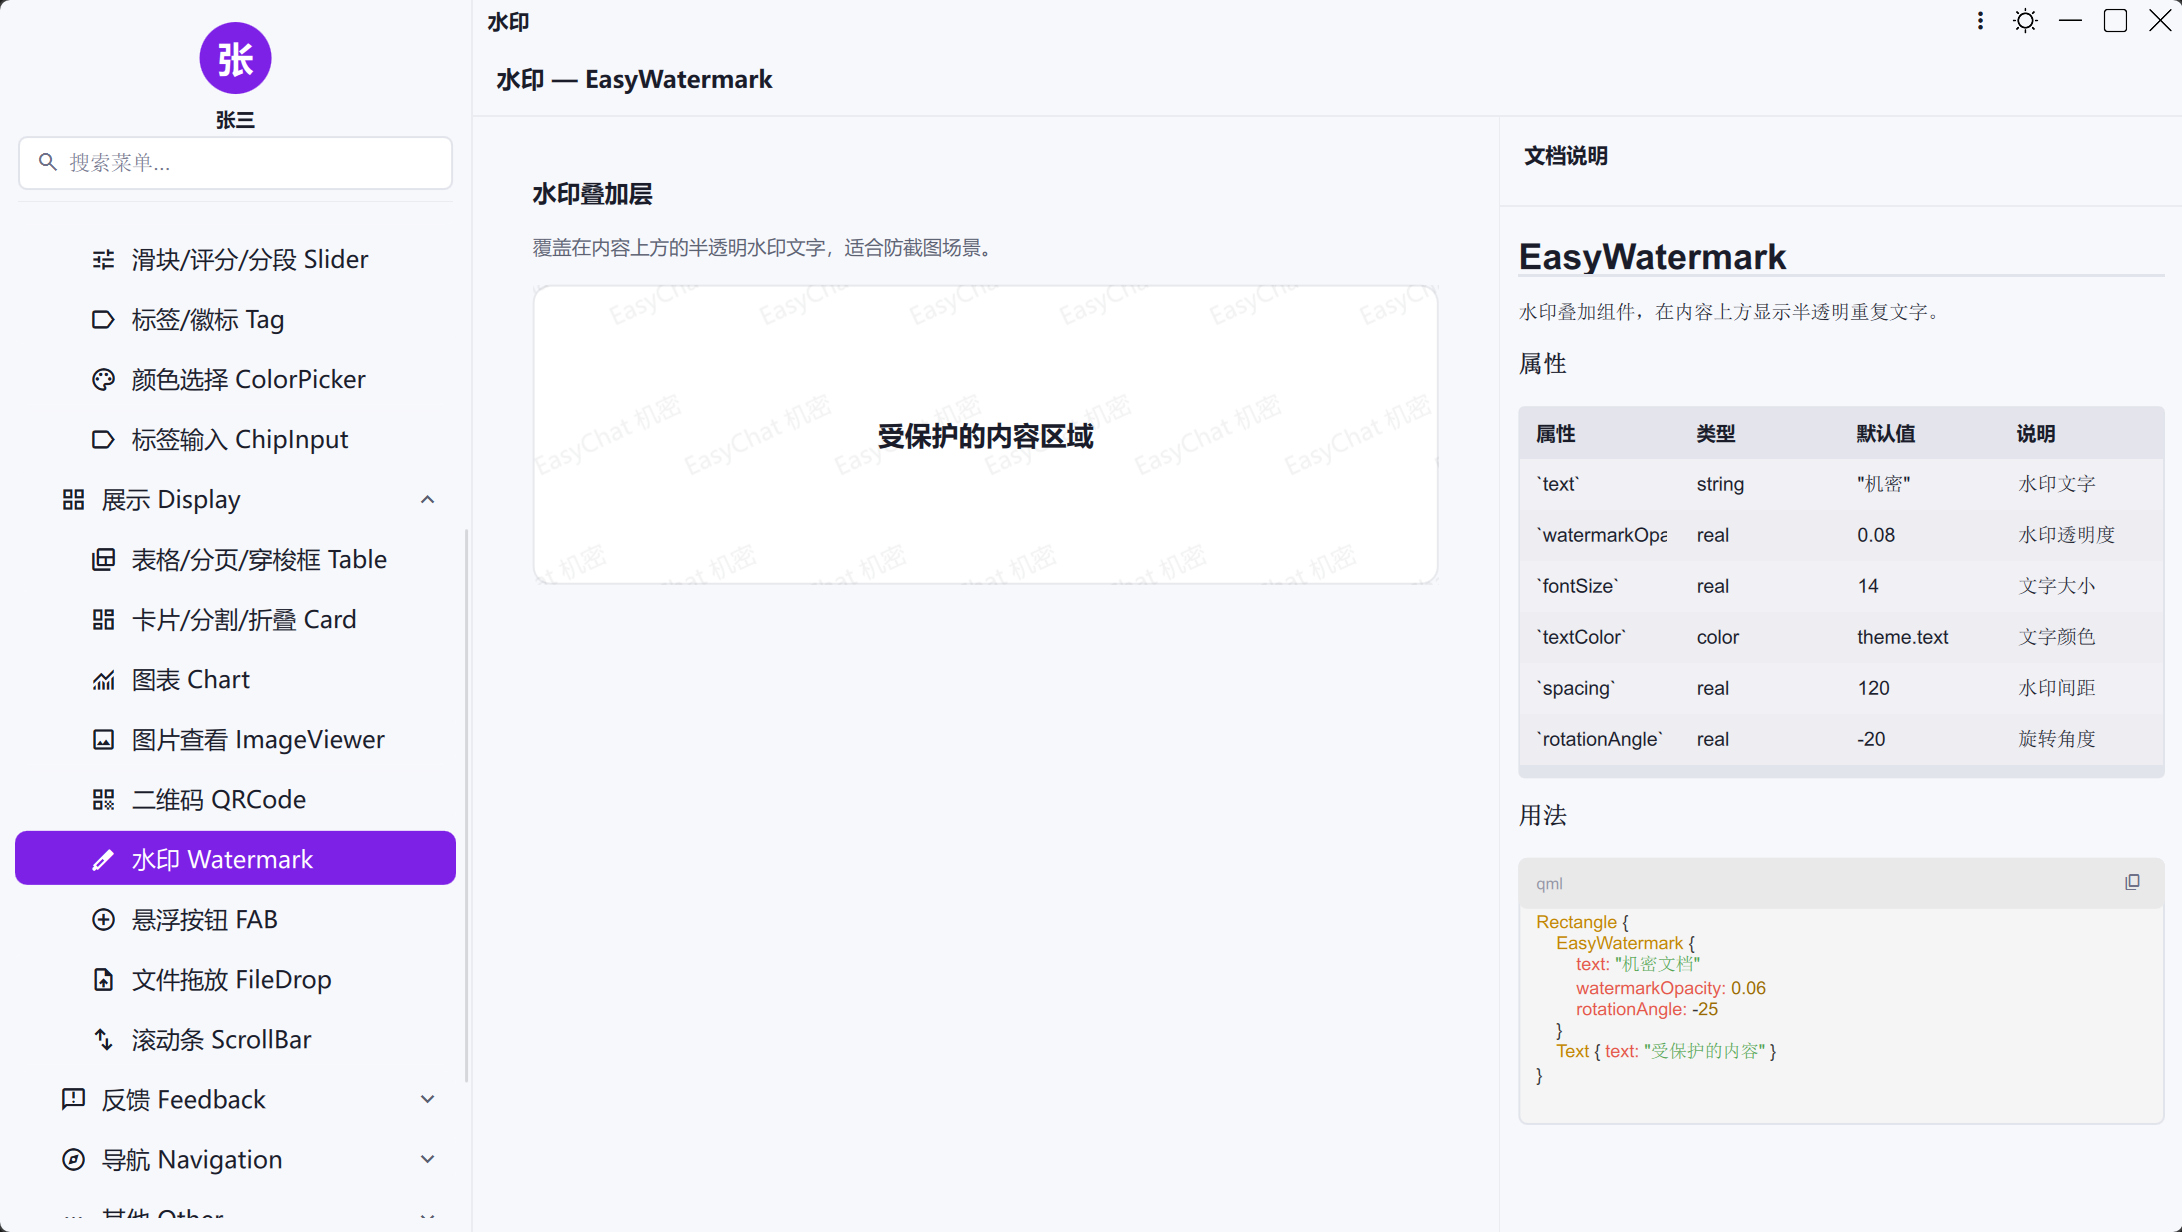2182x1232 pixels.
Task: Open 悬浮按钮 FAB page
Action: click(235, 920)
